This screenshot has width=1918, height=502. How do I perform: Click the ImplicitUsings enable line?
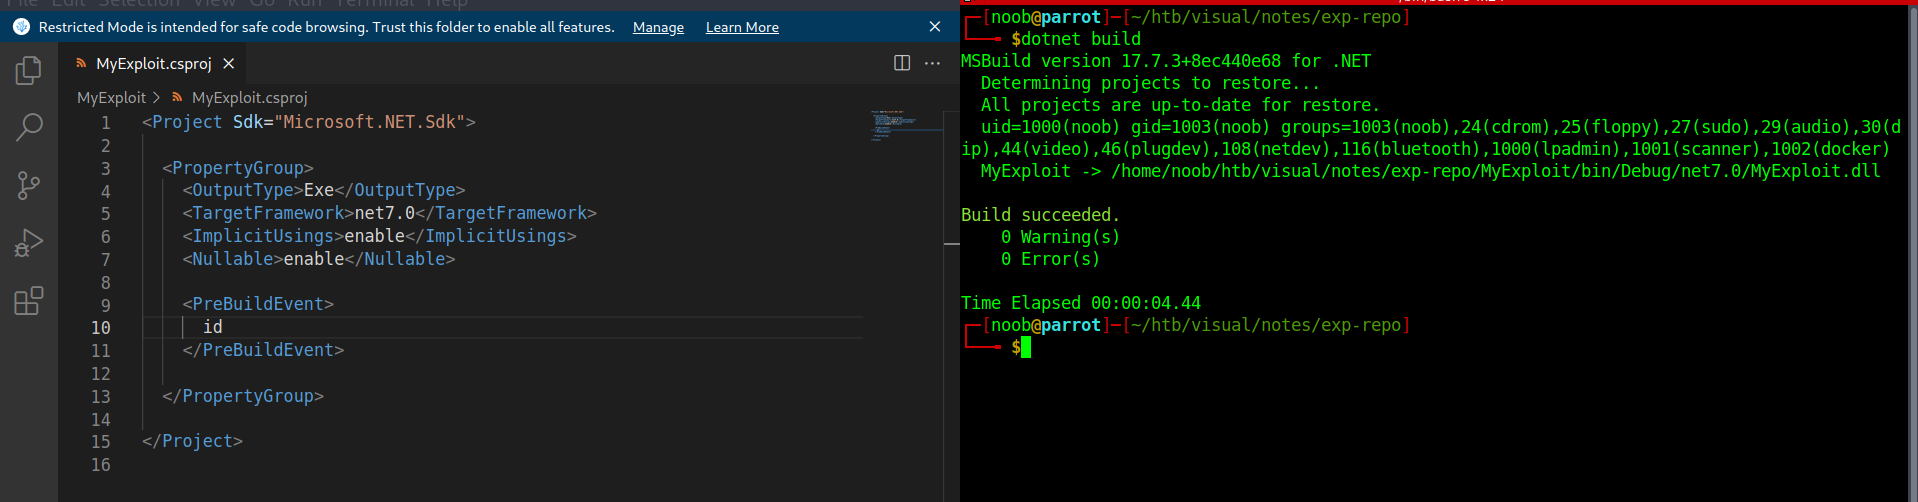pos(379,236)
